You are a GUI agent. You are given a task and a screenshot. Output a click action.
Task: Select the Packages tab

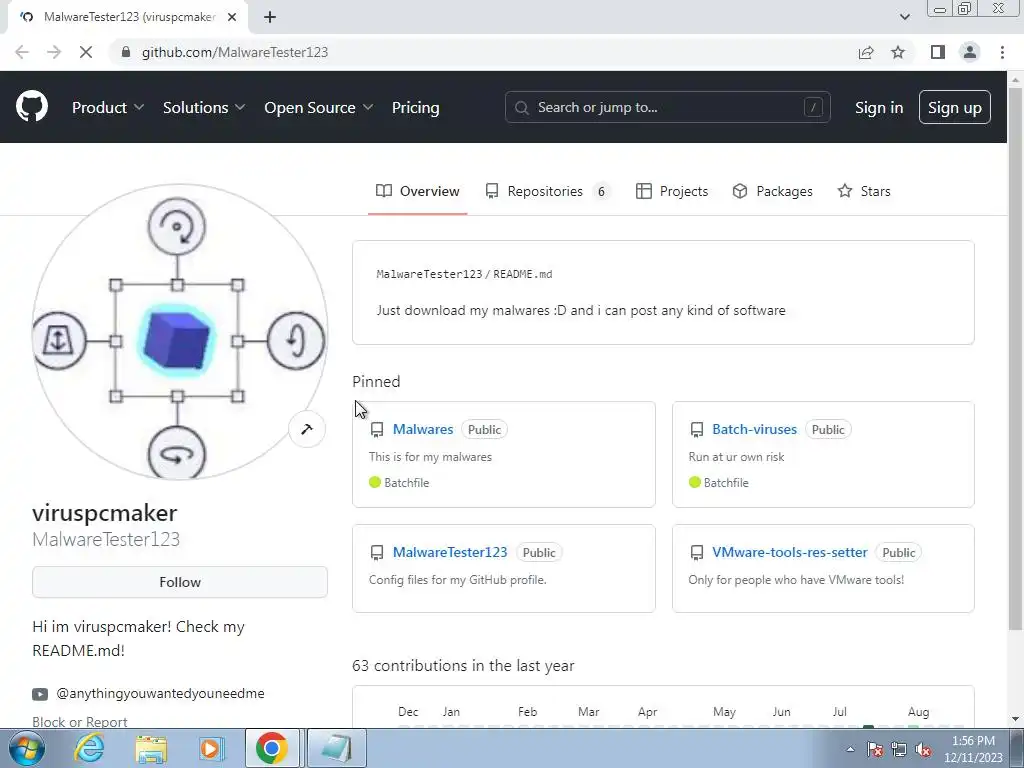(x=773, y=191)
